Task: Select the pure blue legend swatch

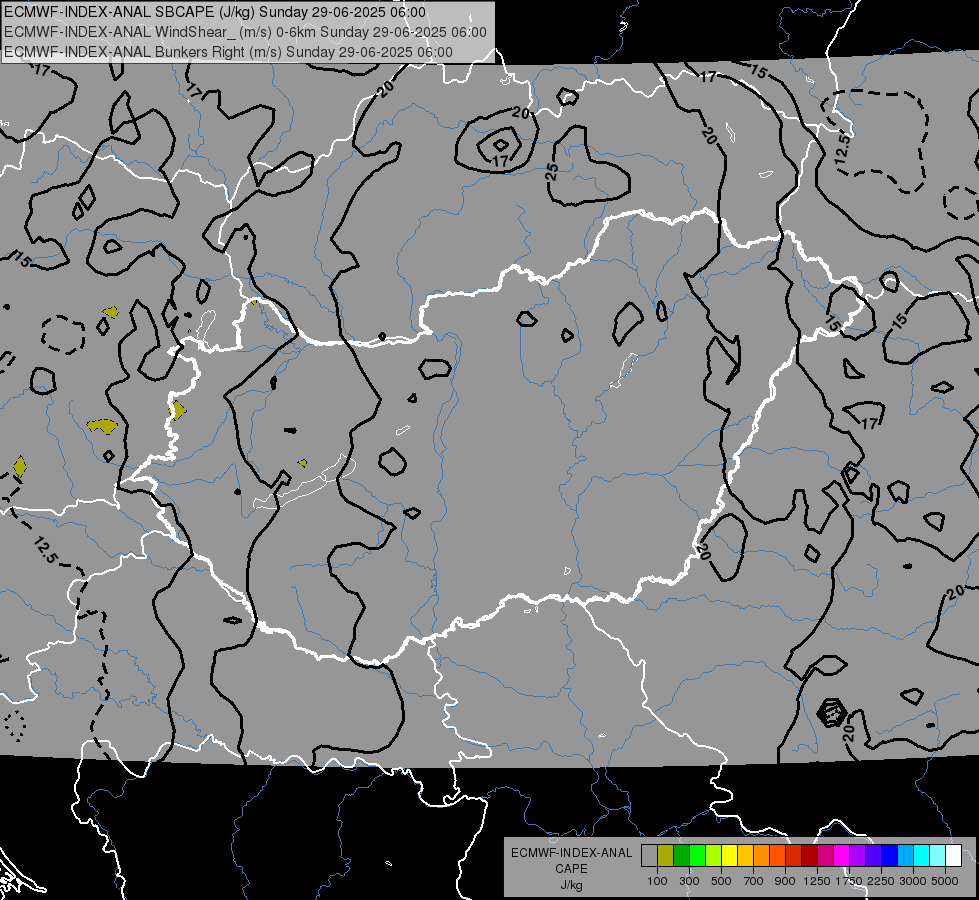Action: pos(890,855)
